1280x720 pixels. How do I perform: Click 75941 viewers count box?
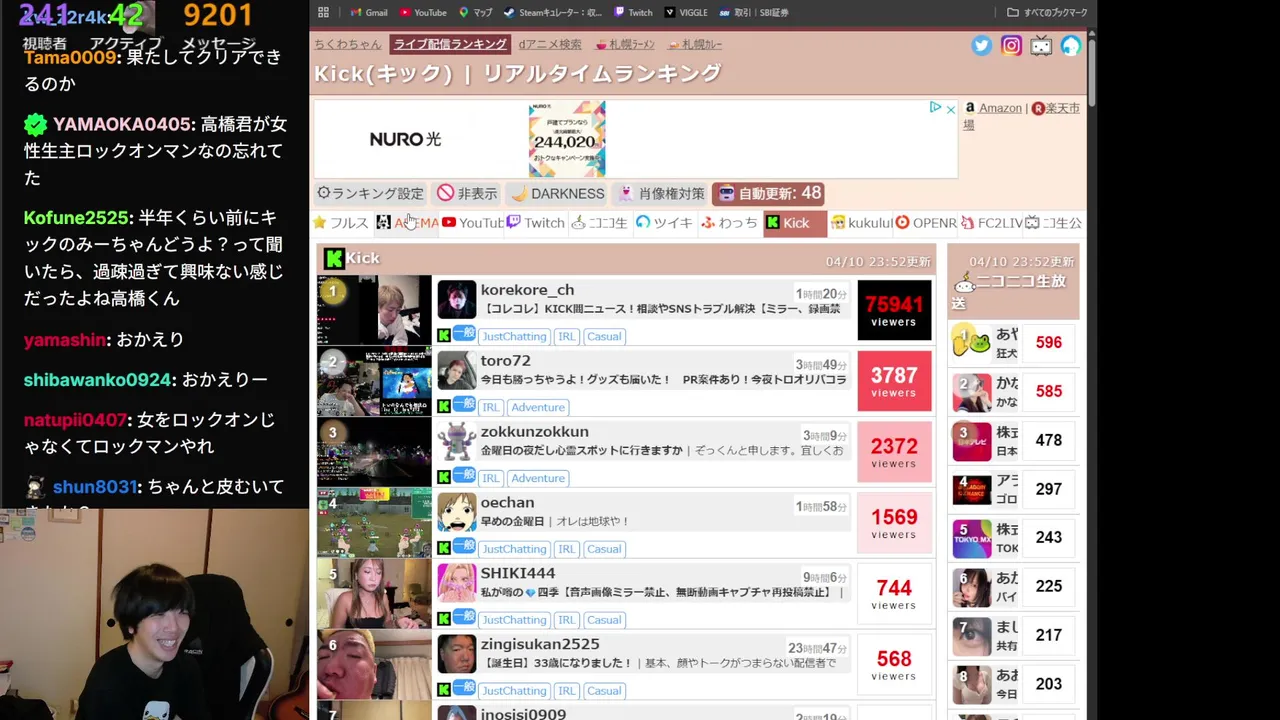(894, 310)
